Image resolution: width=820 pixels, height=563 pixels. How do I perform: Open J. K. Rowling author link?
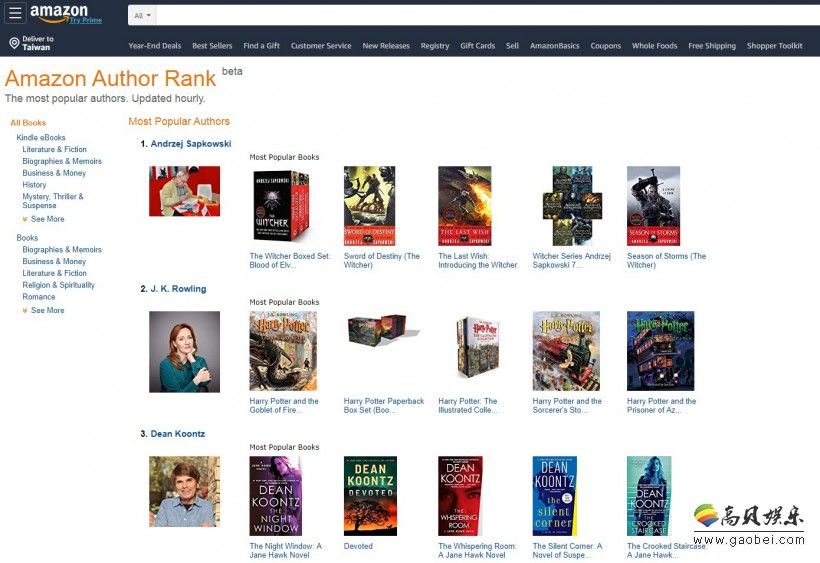click(178, 289)
